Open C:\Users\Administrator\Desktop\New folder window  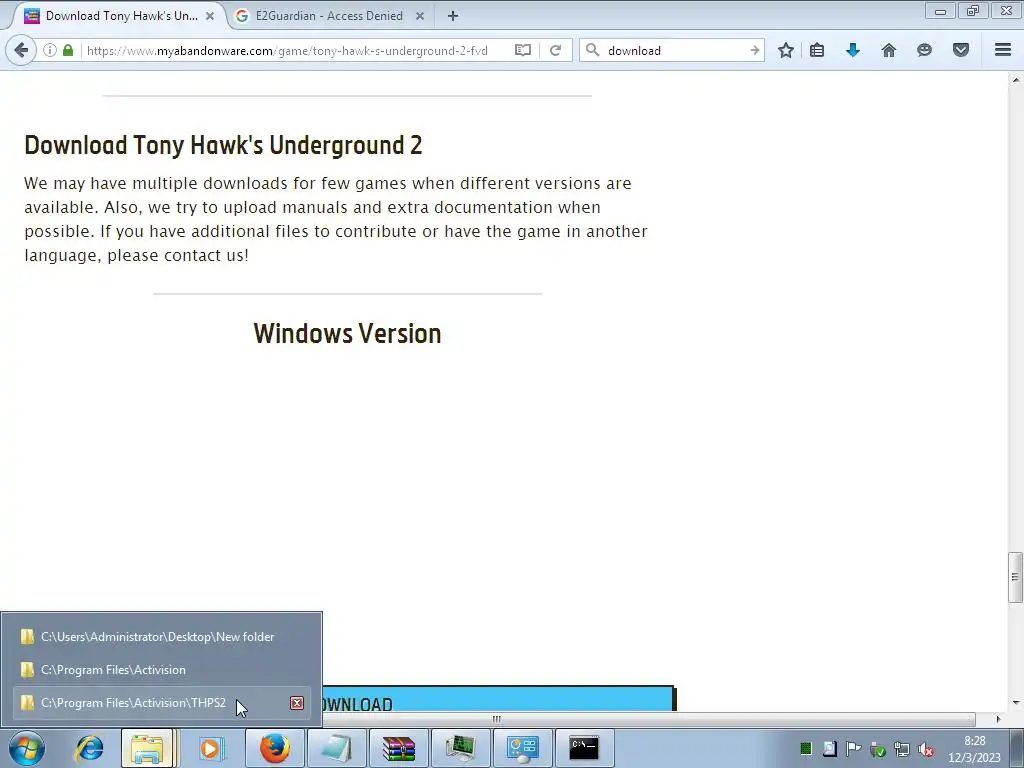point(161,637)
